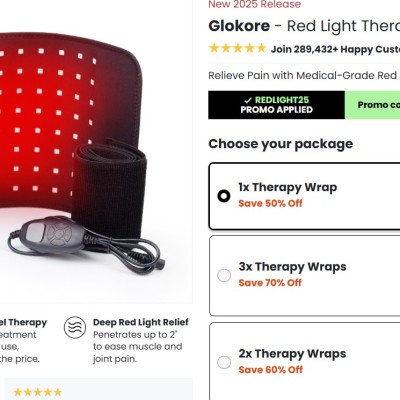The image size is (400, 400).
Task: Click the green Promo code banner section
Action: pos(372,105)
